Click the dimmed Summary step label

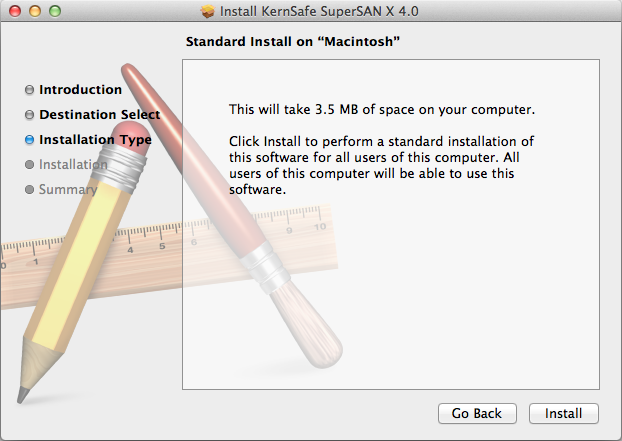[68, 190]
